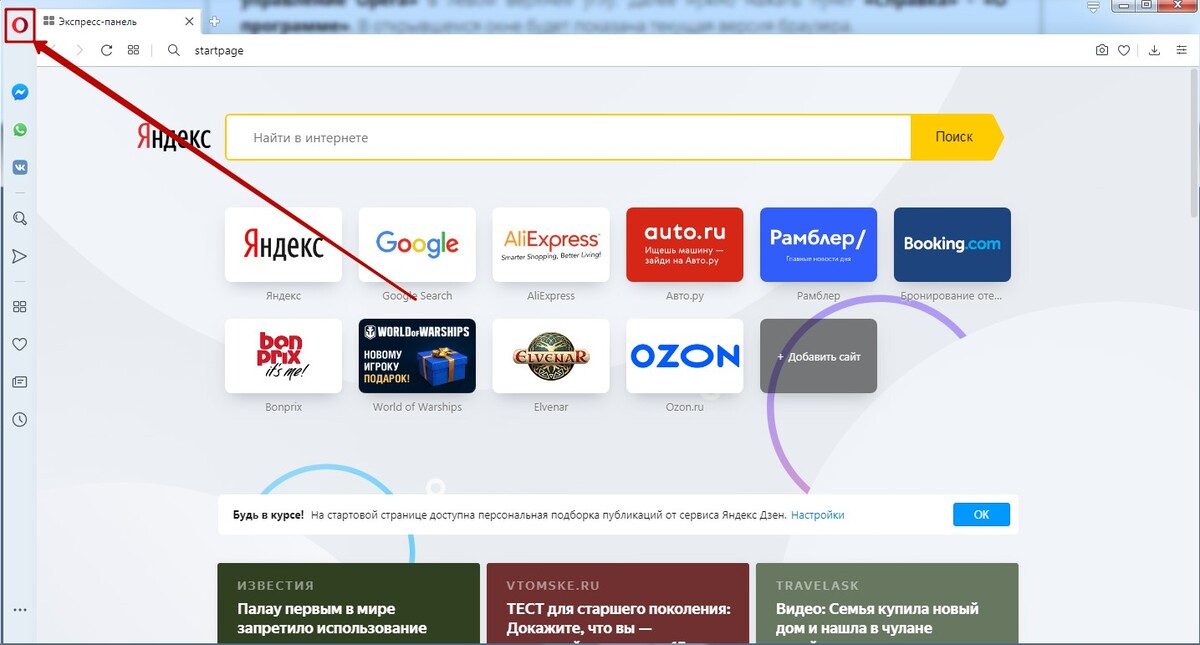The height and width of the screenshot is (645, 1200).
Task: Click the yellow Поиск button
Action: (x=955, y=137)
